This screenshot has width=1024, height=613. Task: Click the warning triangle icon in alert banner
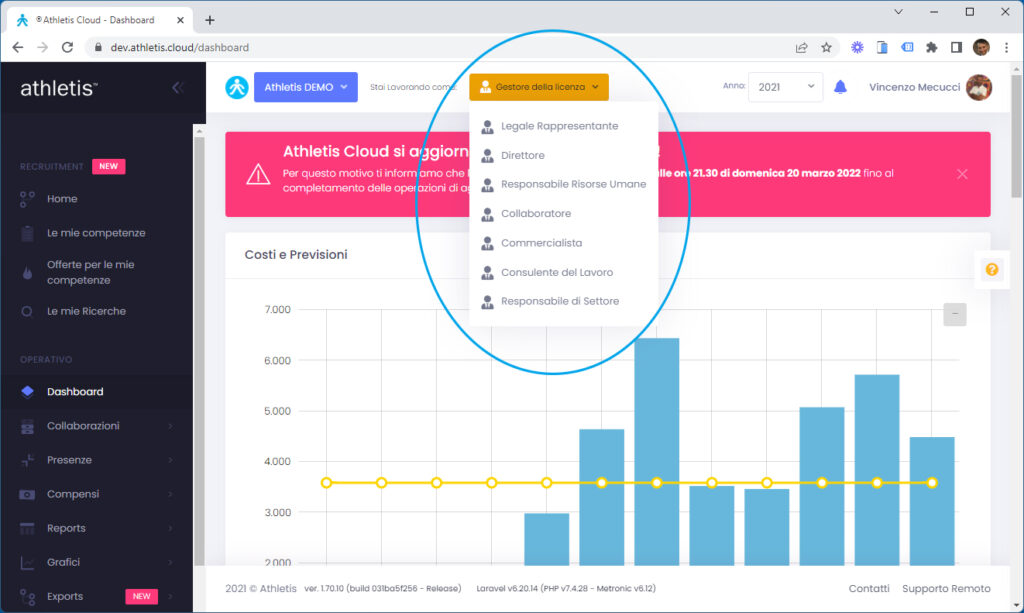258,174
